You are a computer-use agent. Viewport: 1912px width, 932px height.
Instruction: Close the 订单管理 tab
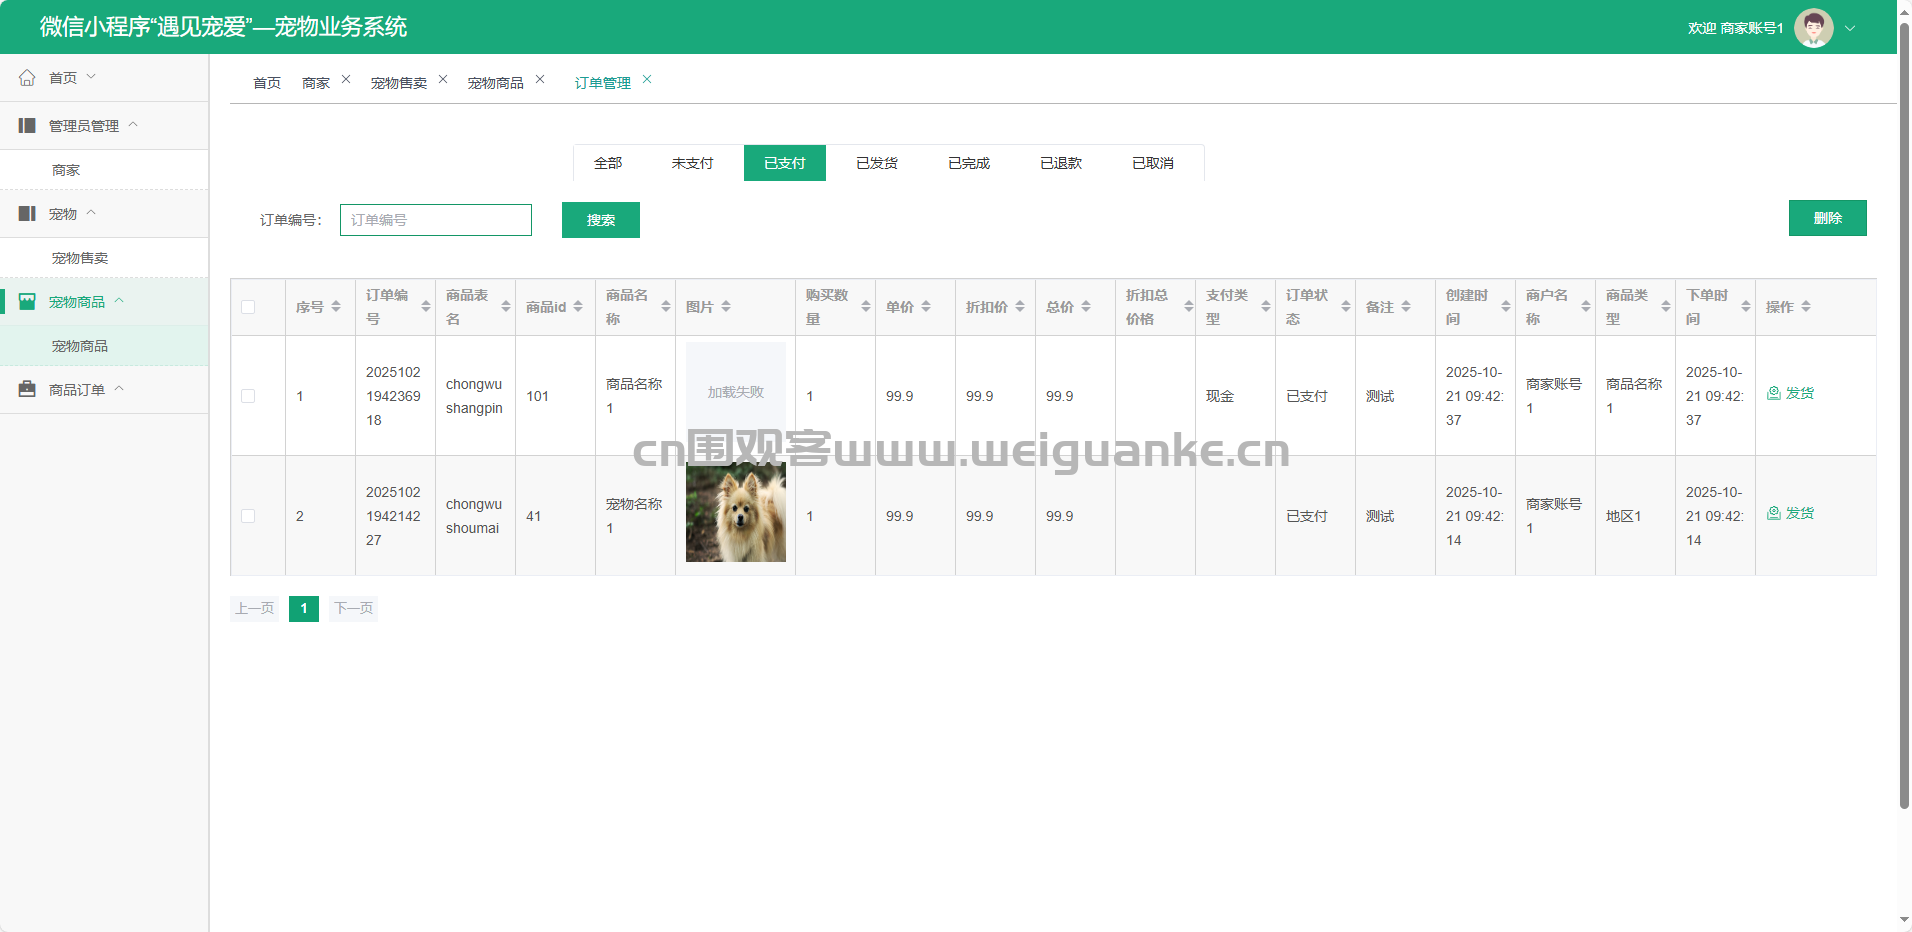click(x=647, y=79)
